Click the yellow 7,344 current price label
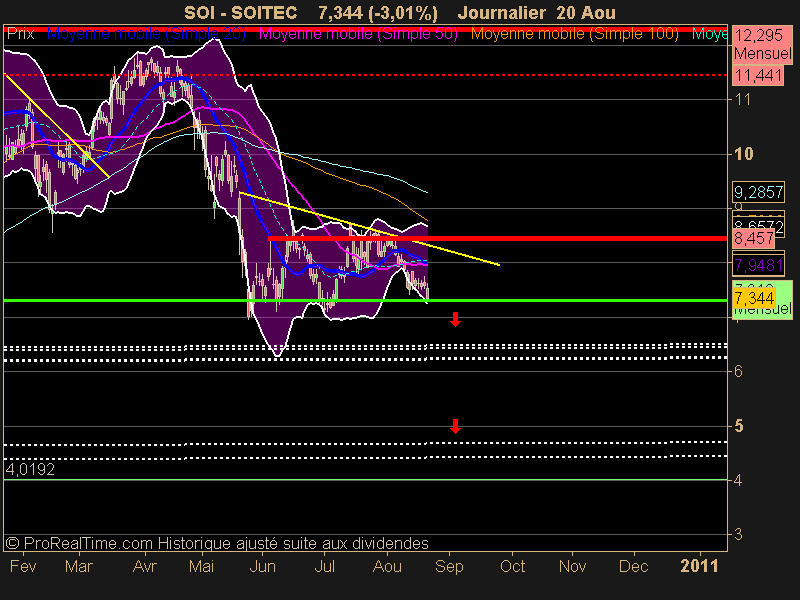The width and height of the screenshot is (800, 600). (754, 297)
